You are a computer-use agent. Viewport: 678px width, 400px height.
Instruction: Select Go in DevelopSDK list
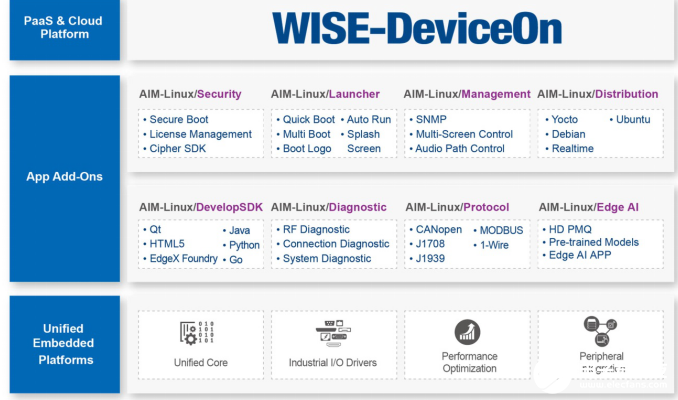pyautogui.click(x=236, y=259)
